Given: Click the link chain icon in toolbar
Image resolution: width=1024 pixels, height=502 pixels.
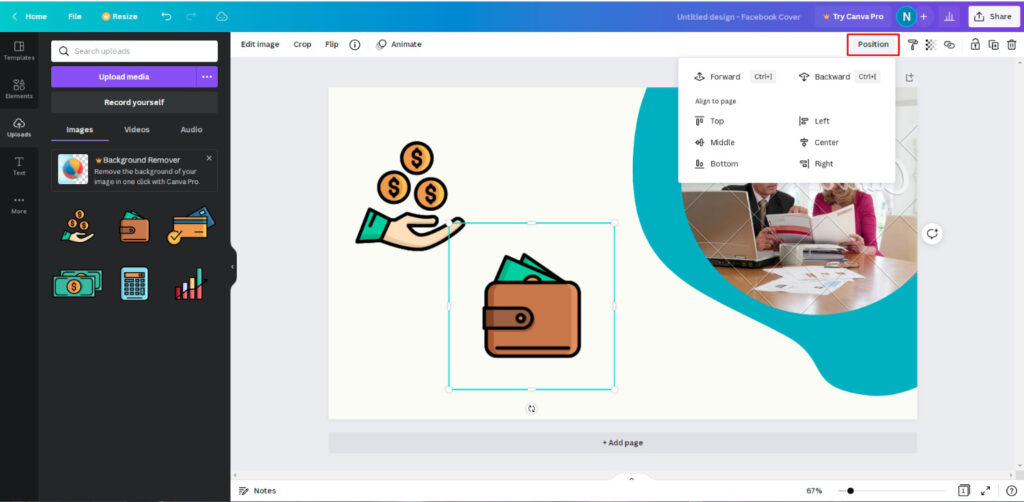Looking at the screenshot, I should click(949, 45).
